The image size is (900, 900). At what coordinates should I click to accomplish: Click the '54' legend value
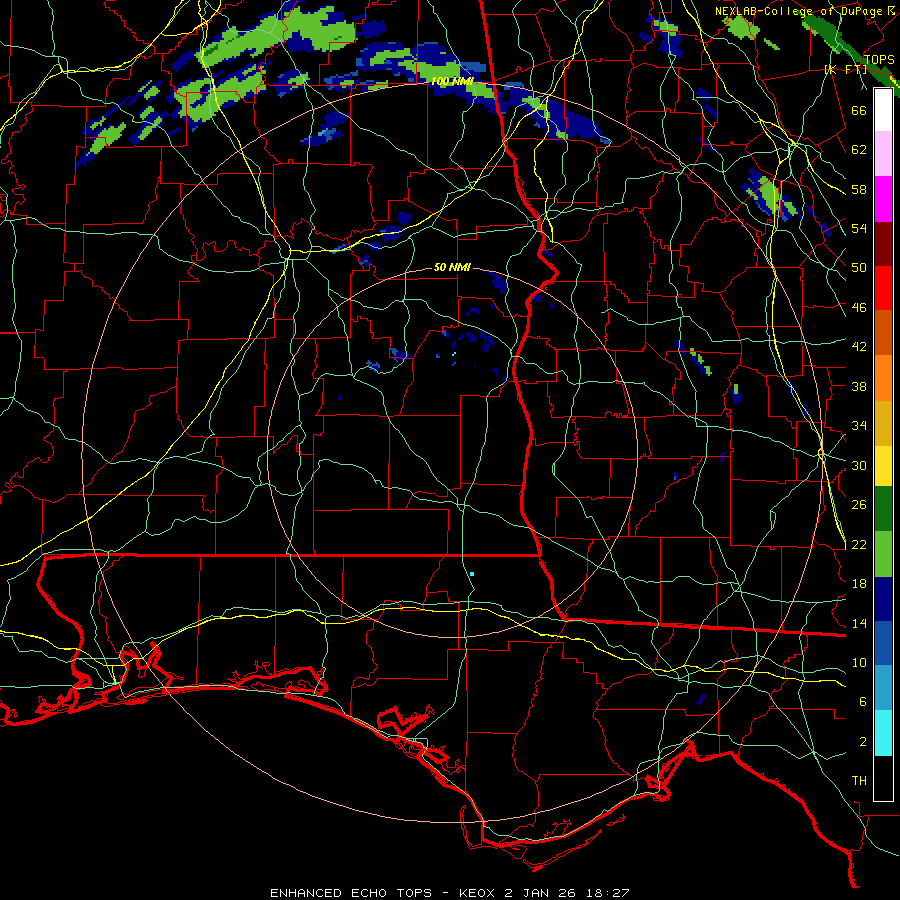(x=859, y=228)
